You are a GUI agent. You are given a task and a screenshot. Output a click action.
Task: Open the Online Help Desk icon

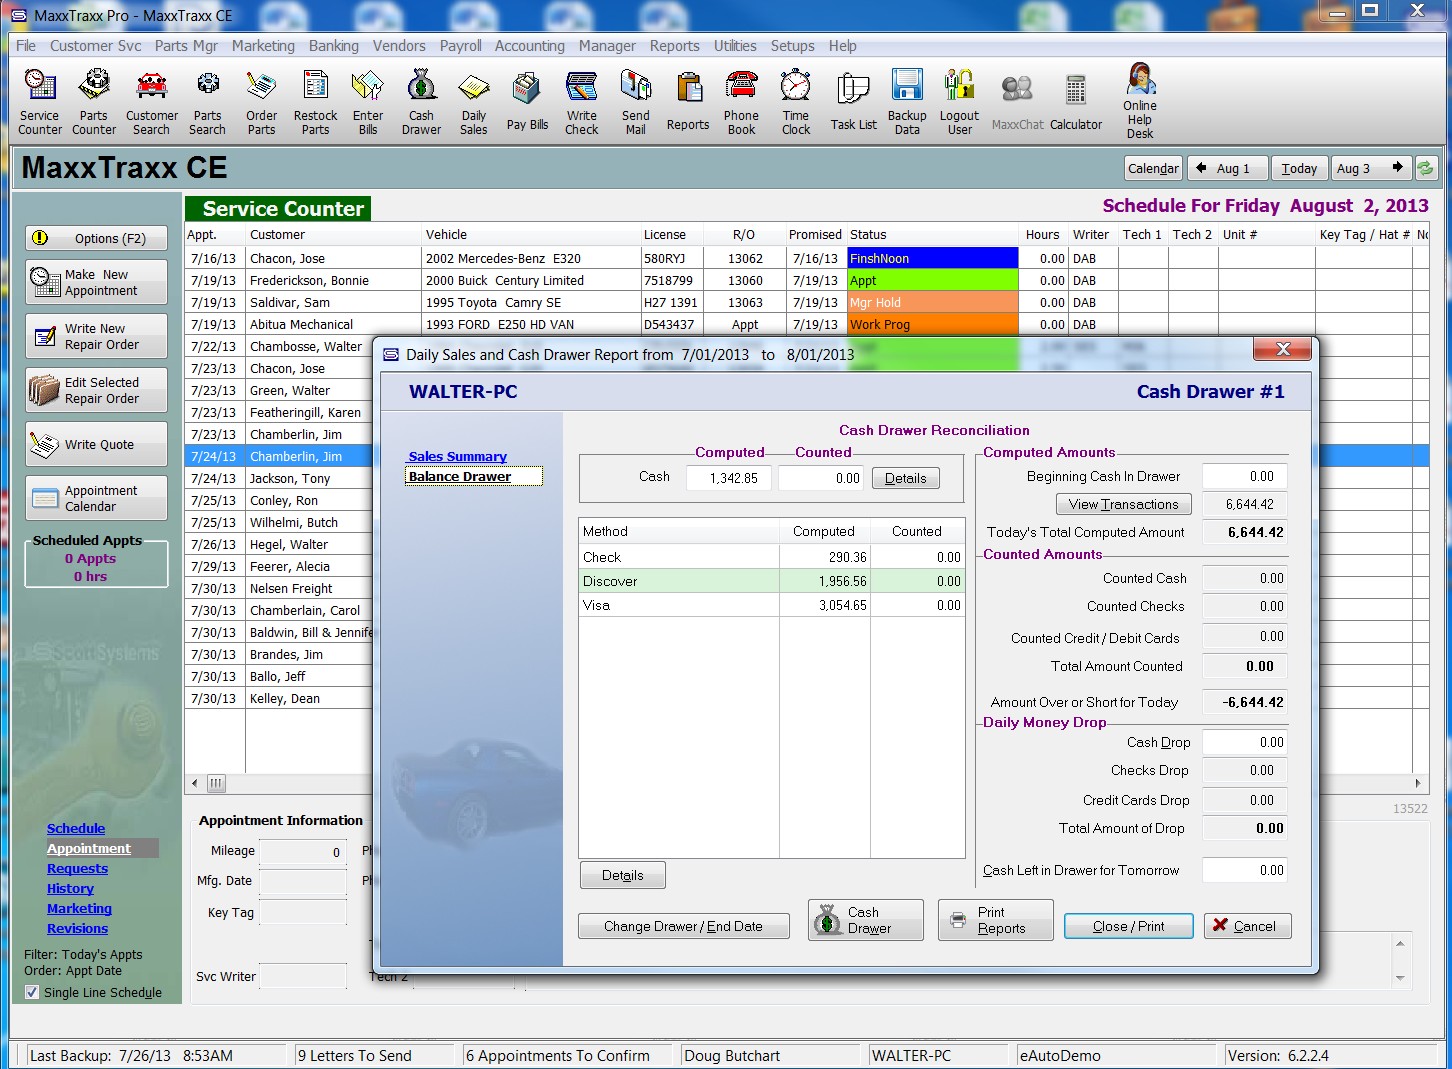[1140, 101]
